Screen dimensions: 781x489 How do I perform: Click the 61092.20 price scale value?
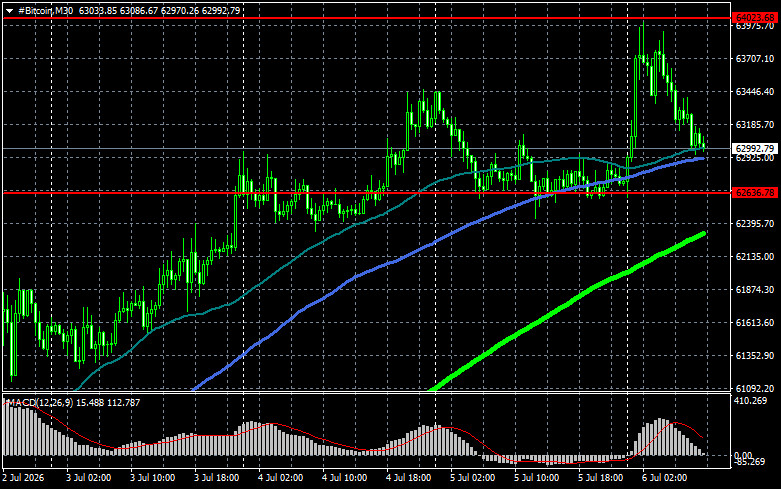coord(755,388)
